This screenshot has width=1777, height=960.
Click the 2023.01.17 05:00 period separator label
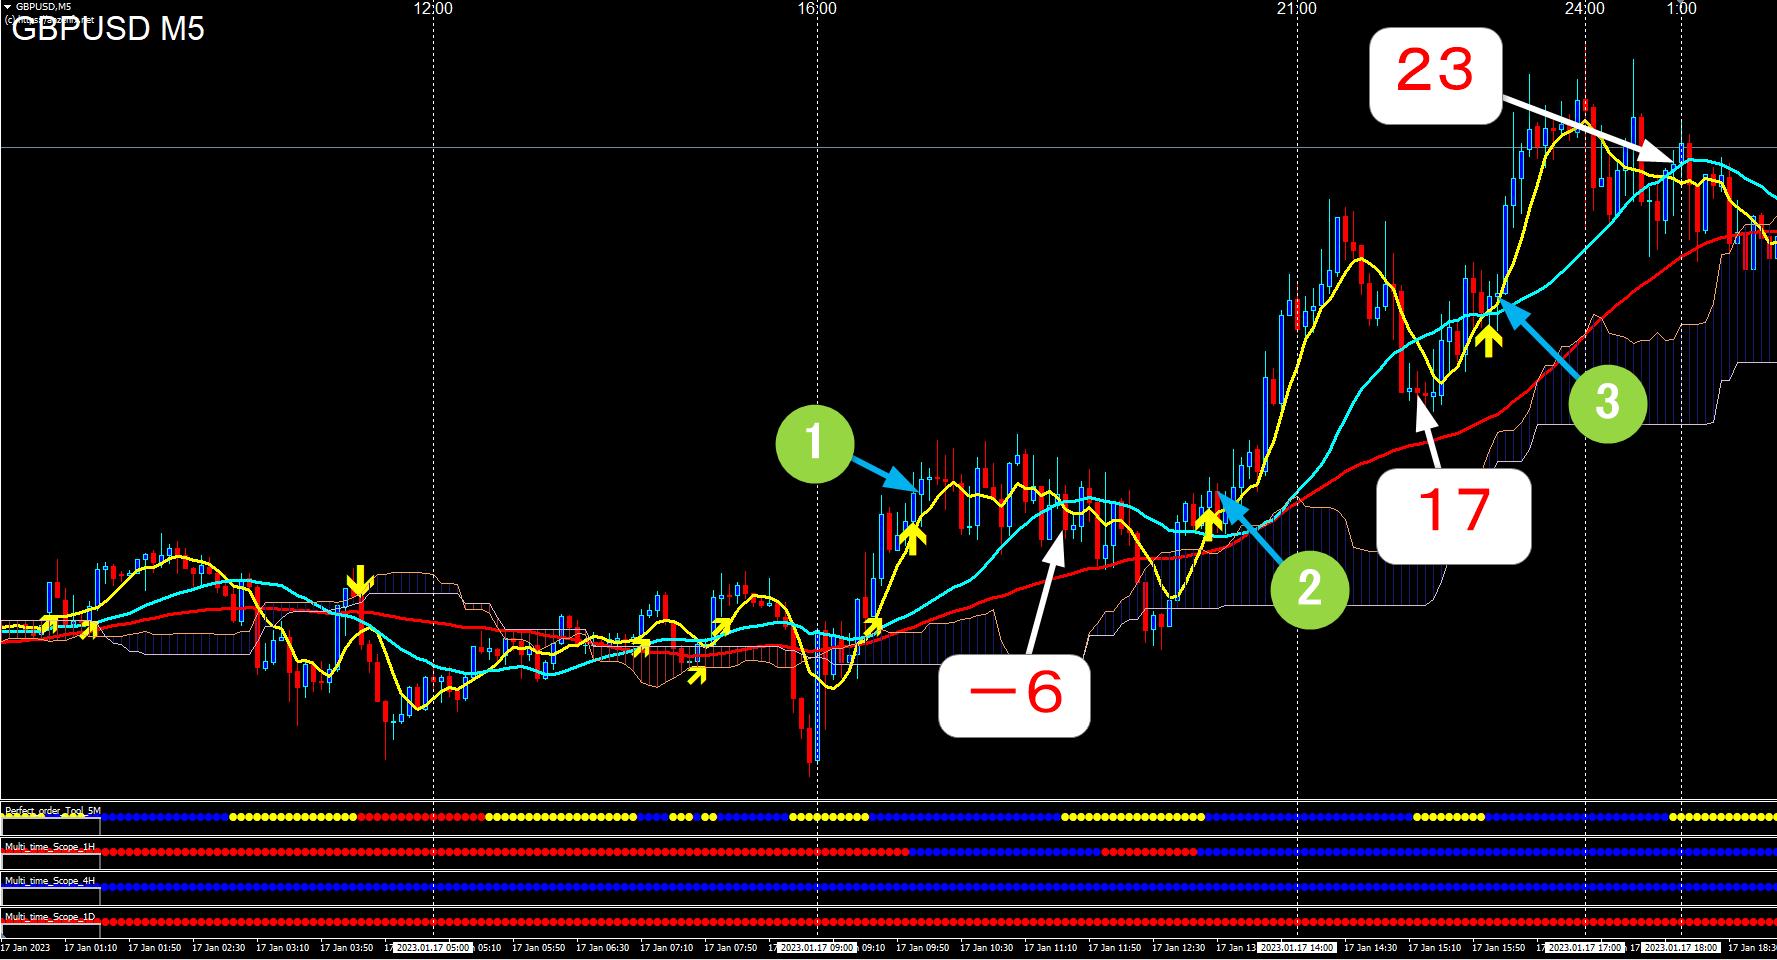[x=432, y=947]
